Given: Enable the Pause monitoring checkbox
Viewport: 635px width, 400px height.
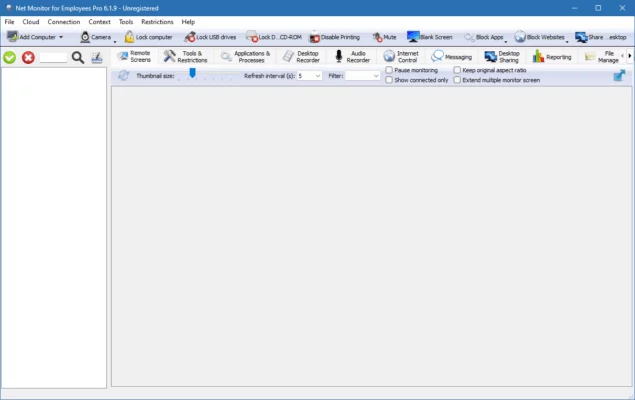Looking at the screenshot, I should [x=389, y=70].
